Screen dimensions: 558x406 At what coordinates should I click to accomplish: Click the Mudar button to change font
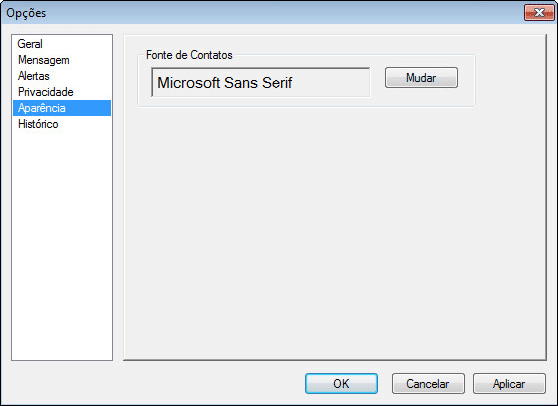tap(421, 78)
